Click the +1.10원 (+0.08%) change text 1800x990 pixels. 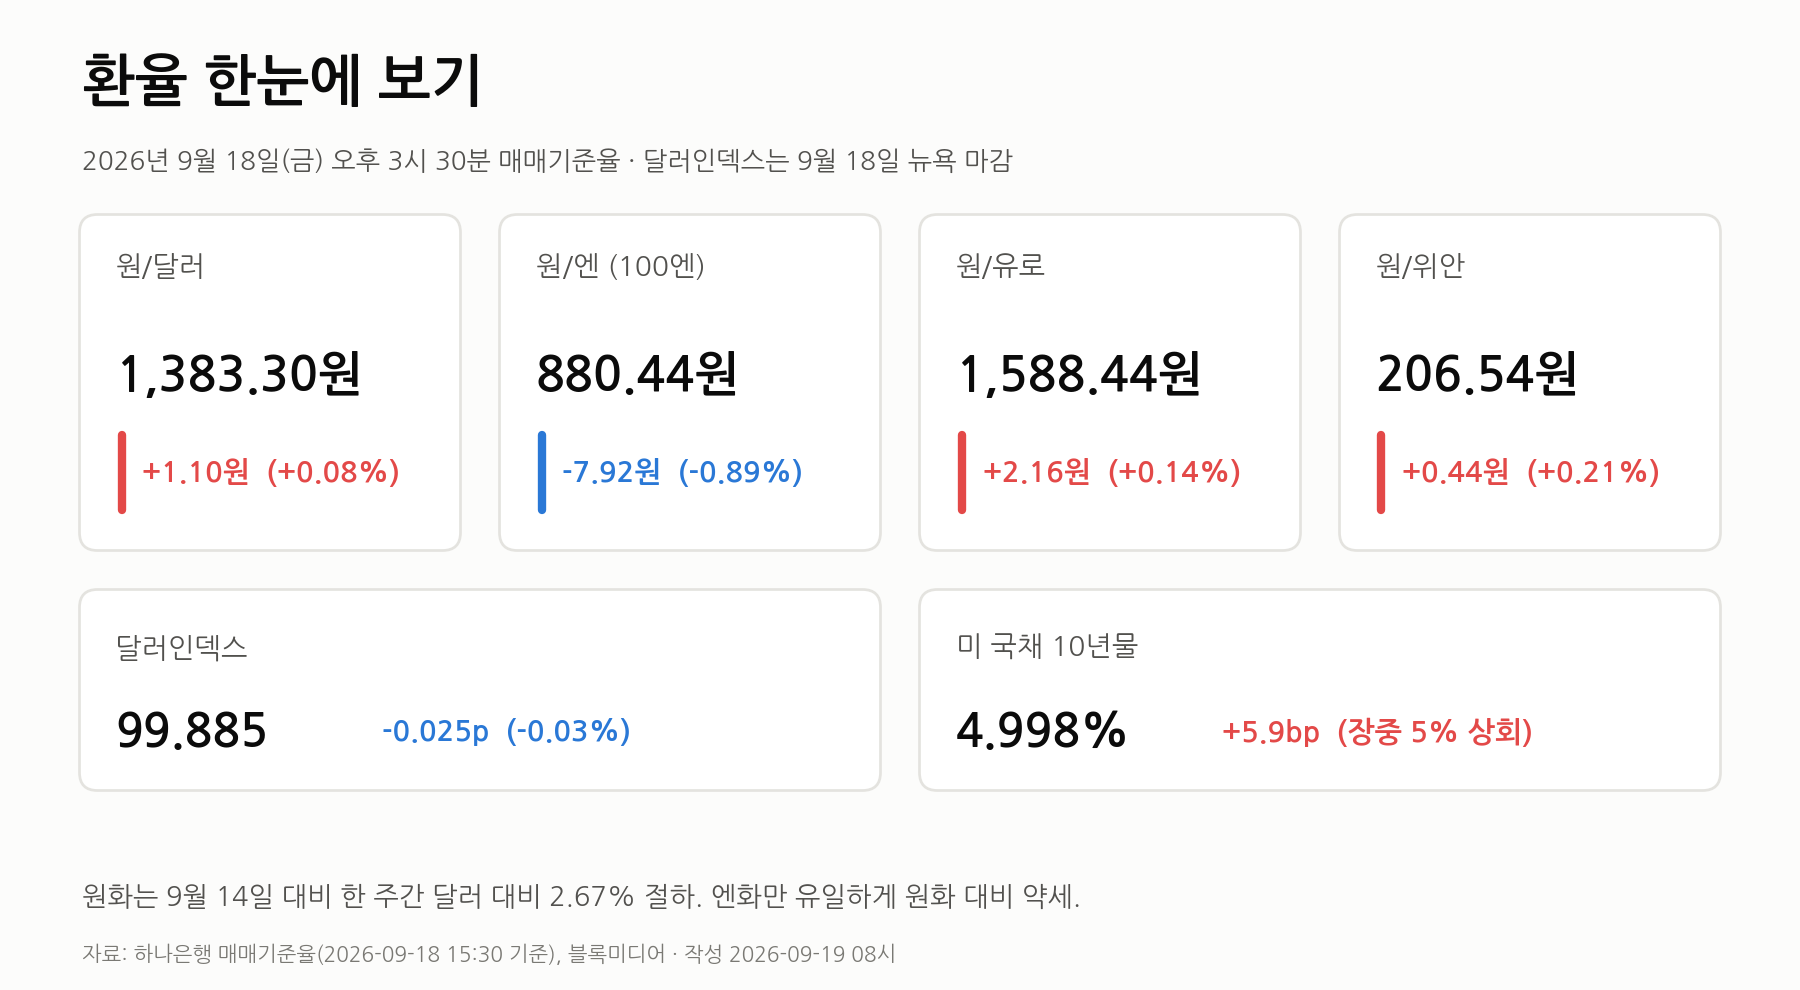271,472
